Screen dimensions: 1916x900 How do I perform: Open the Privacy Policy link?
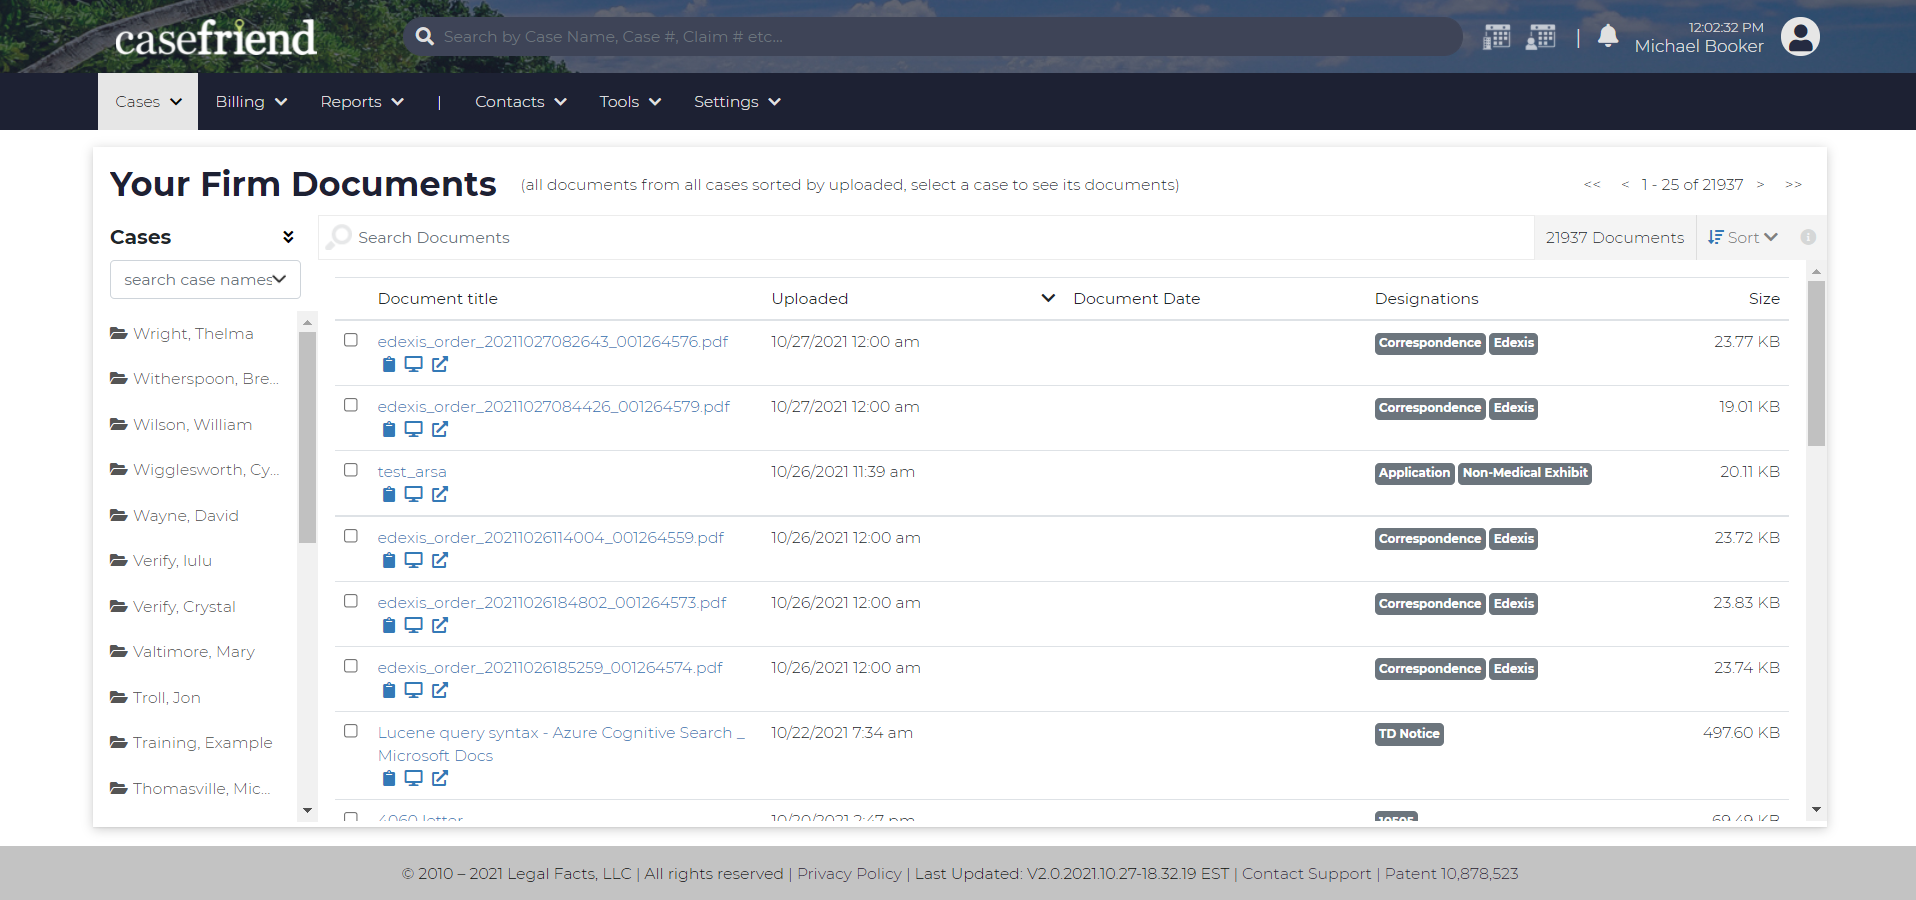849,873
